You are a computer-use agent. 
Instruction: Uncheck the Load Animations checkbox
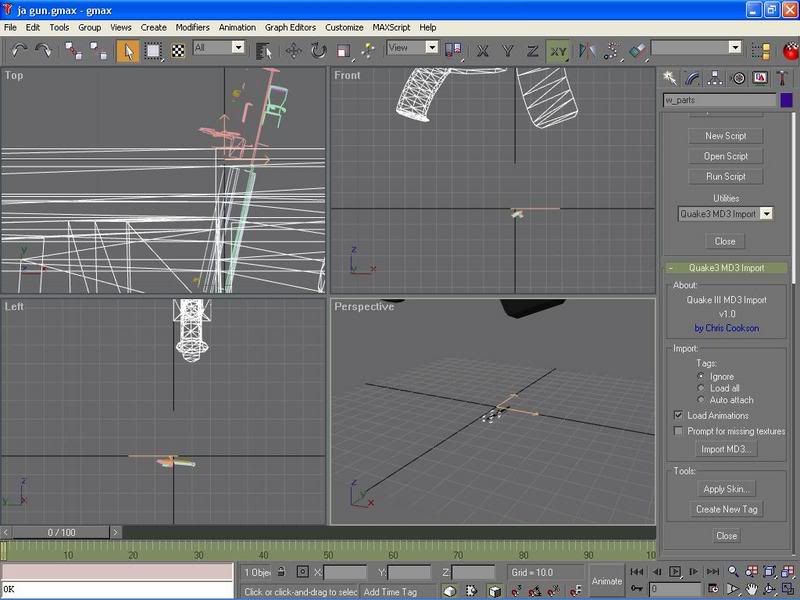pos(679,415)
